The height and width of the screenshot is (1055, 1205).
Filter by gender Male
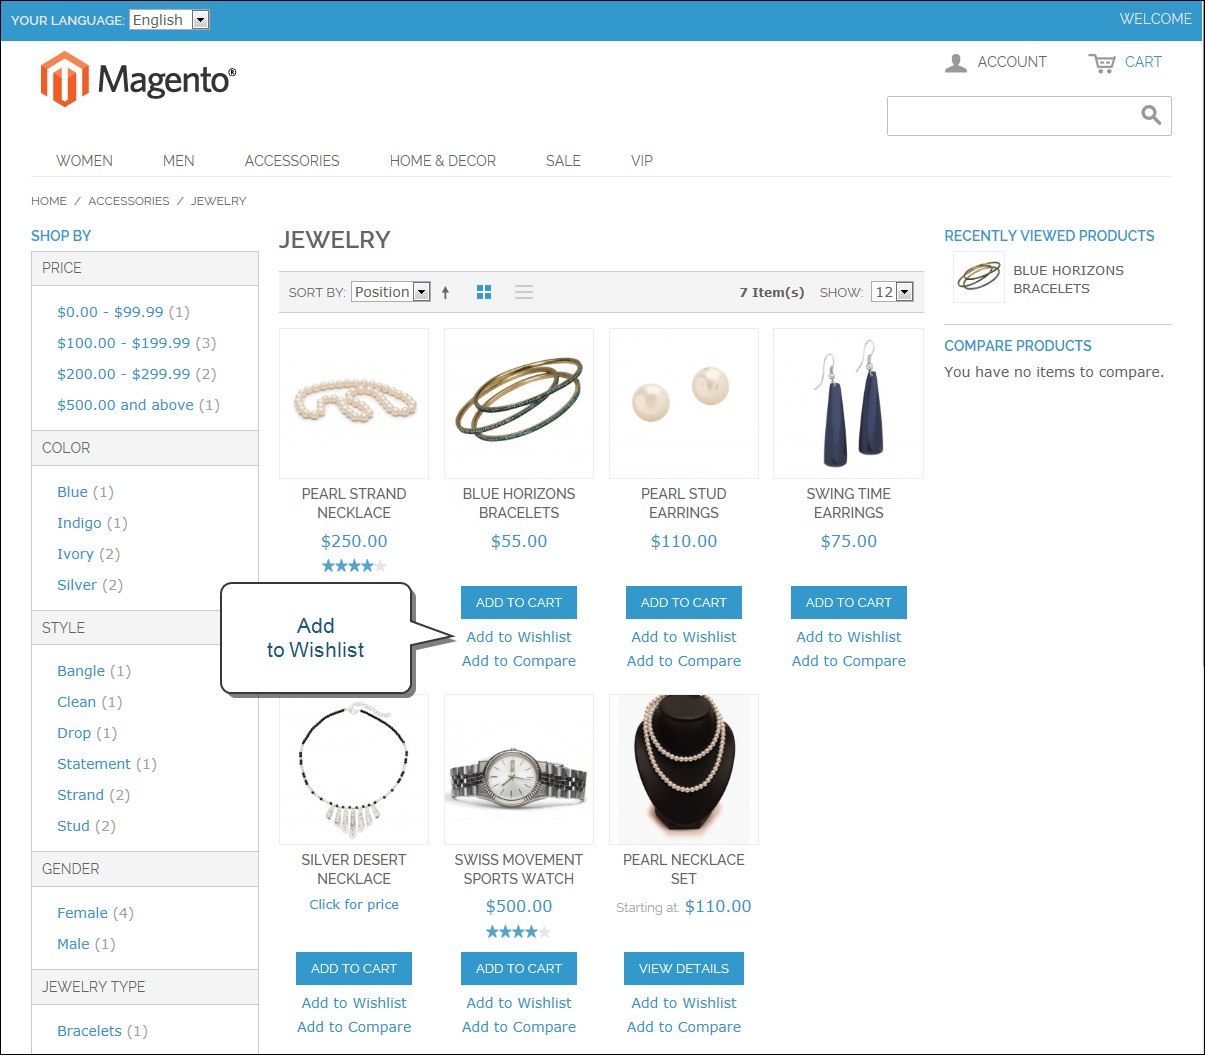pyautogui.click(x=73, y=944)
